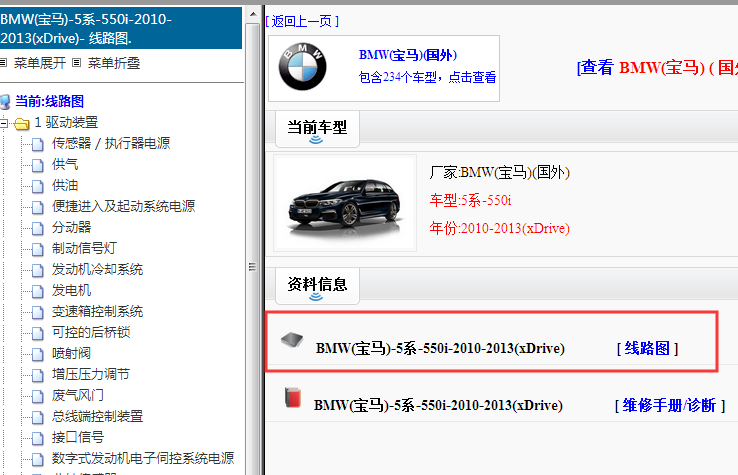The width and height of the screenshot is (738, 475).
Task: Open 传感器 / 执行器电源 tree entry
Action: click(111, 143)
